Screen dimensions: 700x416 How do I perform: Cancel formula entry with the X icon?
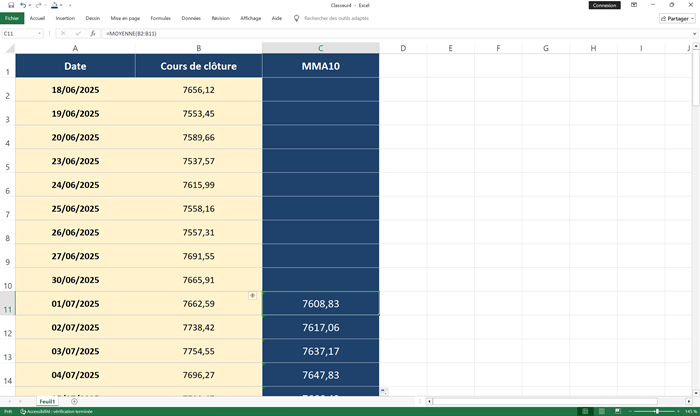pyautogui.click(x=64, y=33)
